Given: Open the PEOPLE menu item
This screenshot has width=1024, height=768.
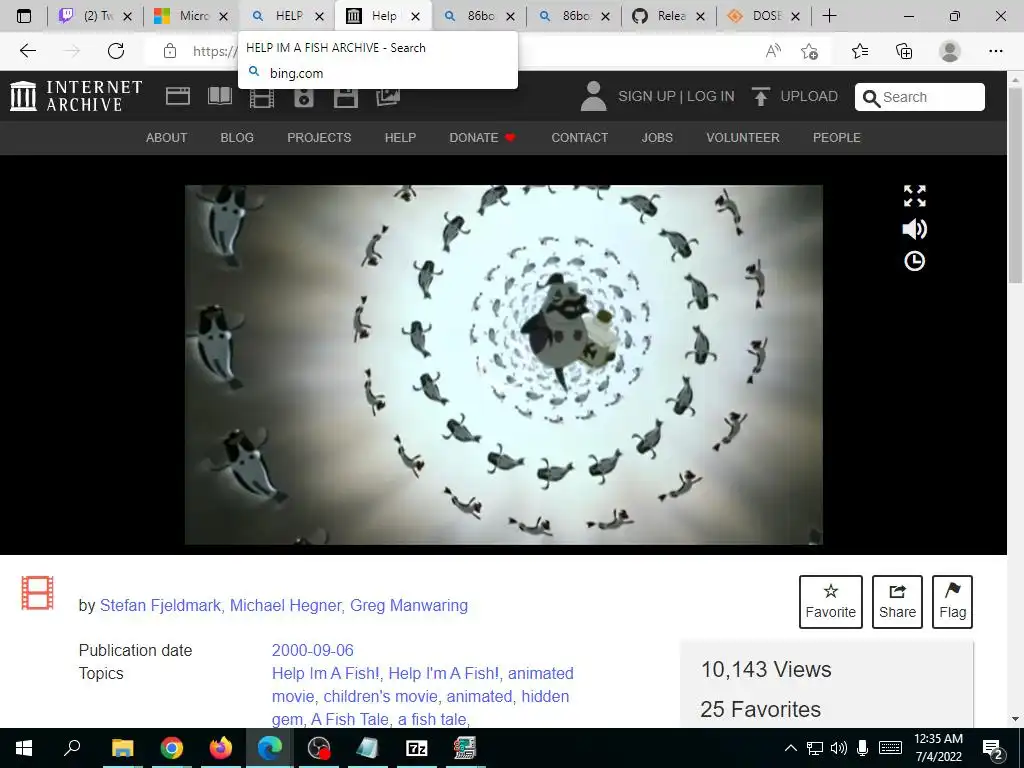Looking at the screenshot, I should pos(837,138).
